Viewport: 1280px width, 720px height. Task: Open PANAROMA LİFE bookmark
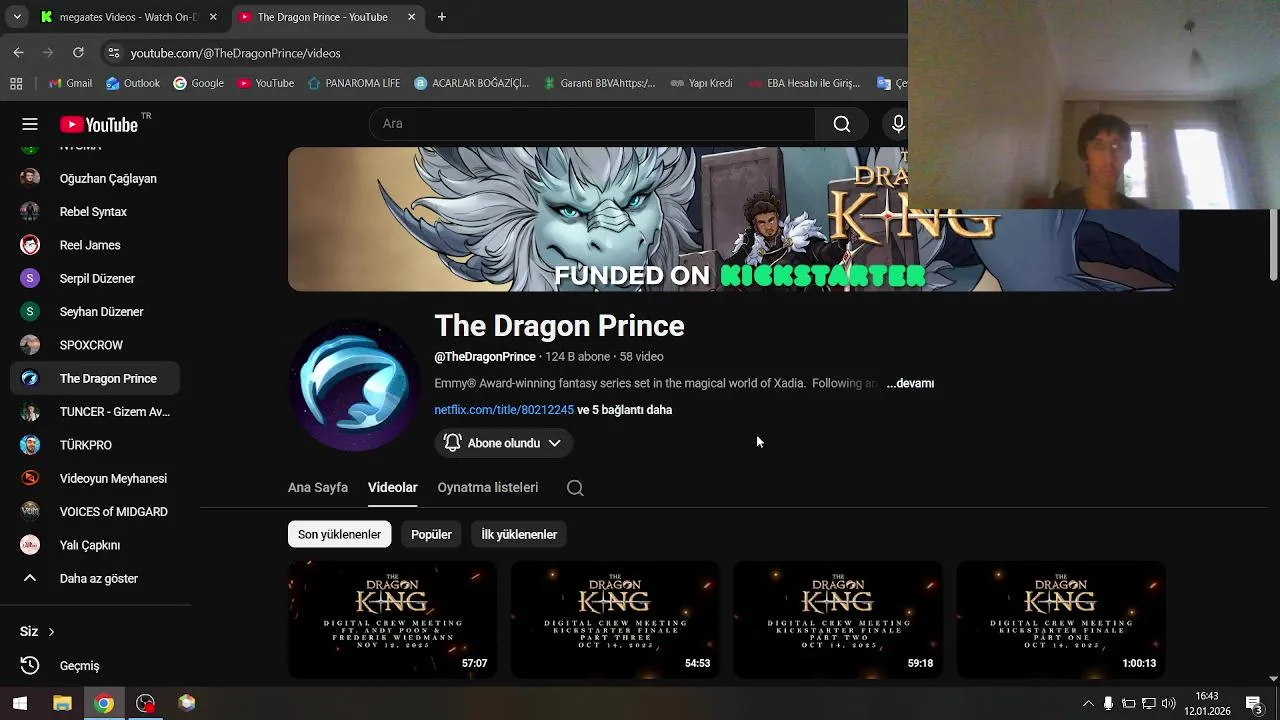click(354, 83)
